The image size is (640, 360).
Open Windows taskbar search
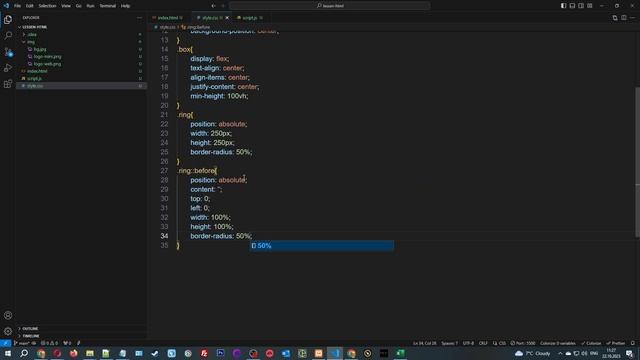(x=24, y=353)
